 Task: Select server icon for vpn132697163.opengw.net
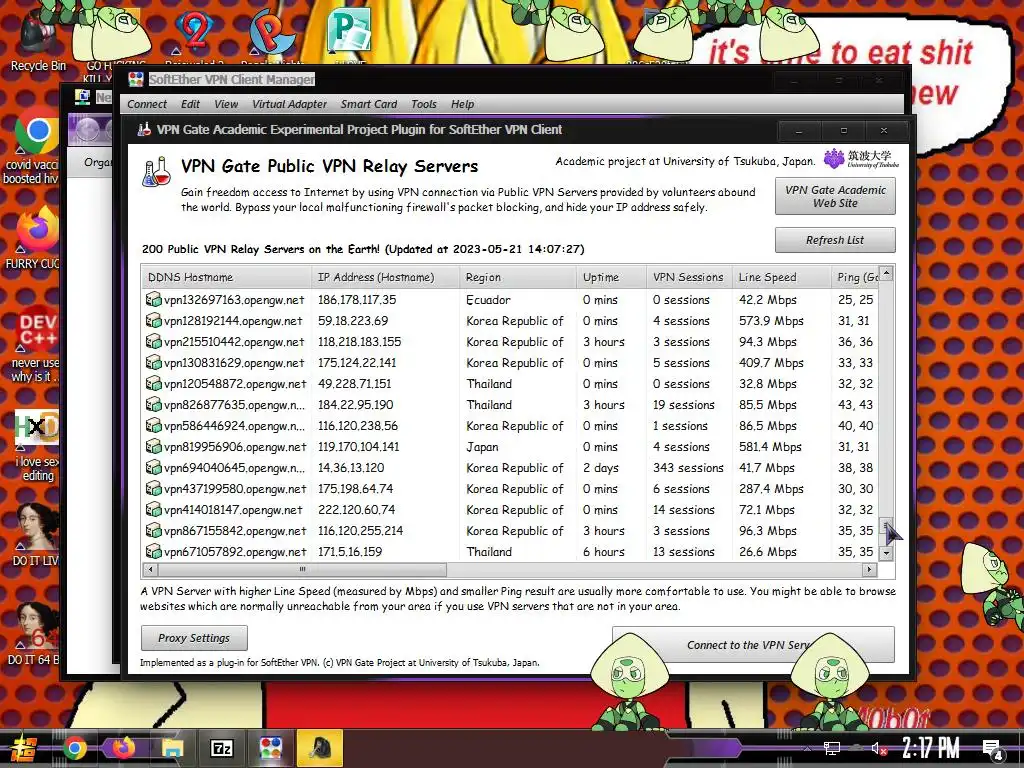click(153, 300)
